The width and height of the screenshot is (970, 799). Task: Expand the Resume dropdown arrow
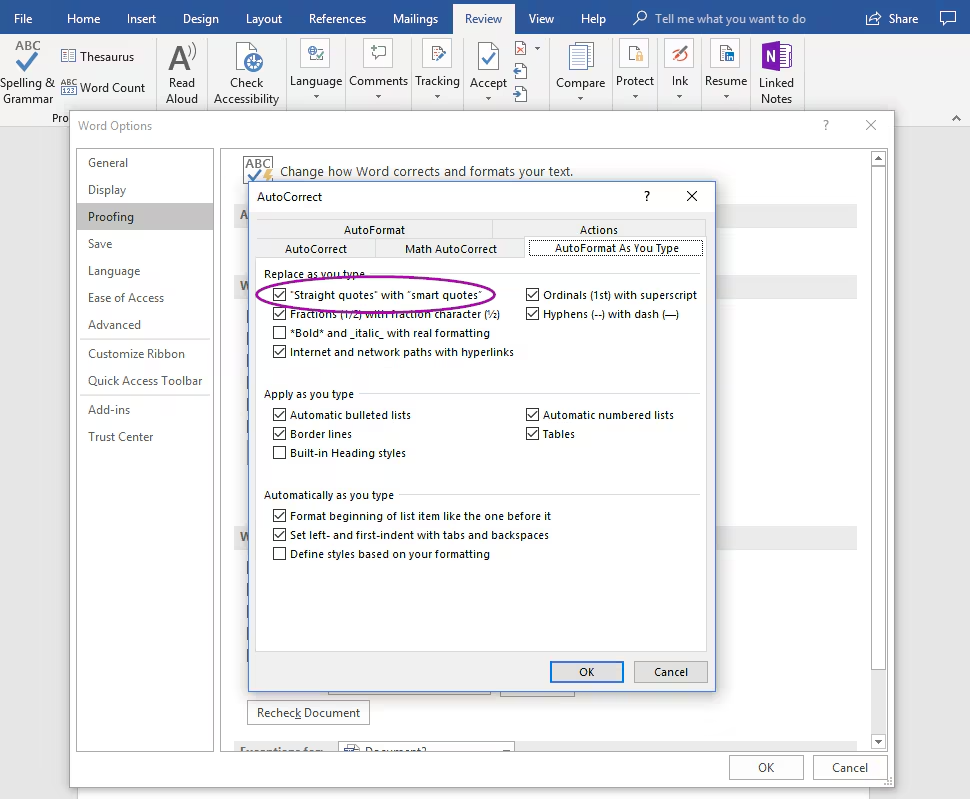726,96
